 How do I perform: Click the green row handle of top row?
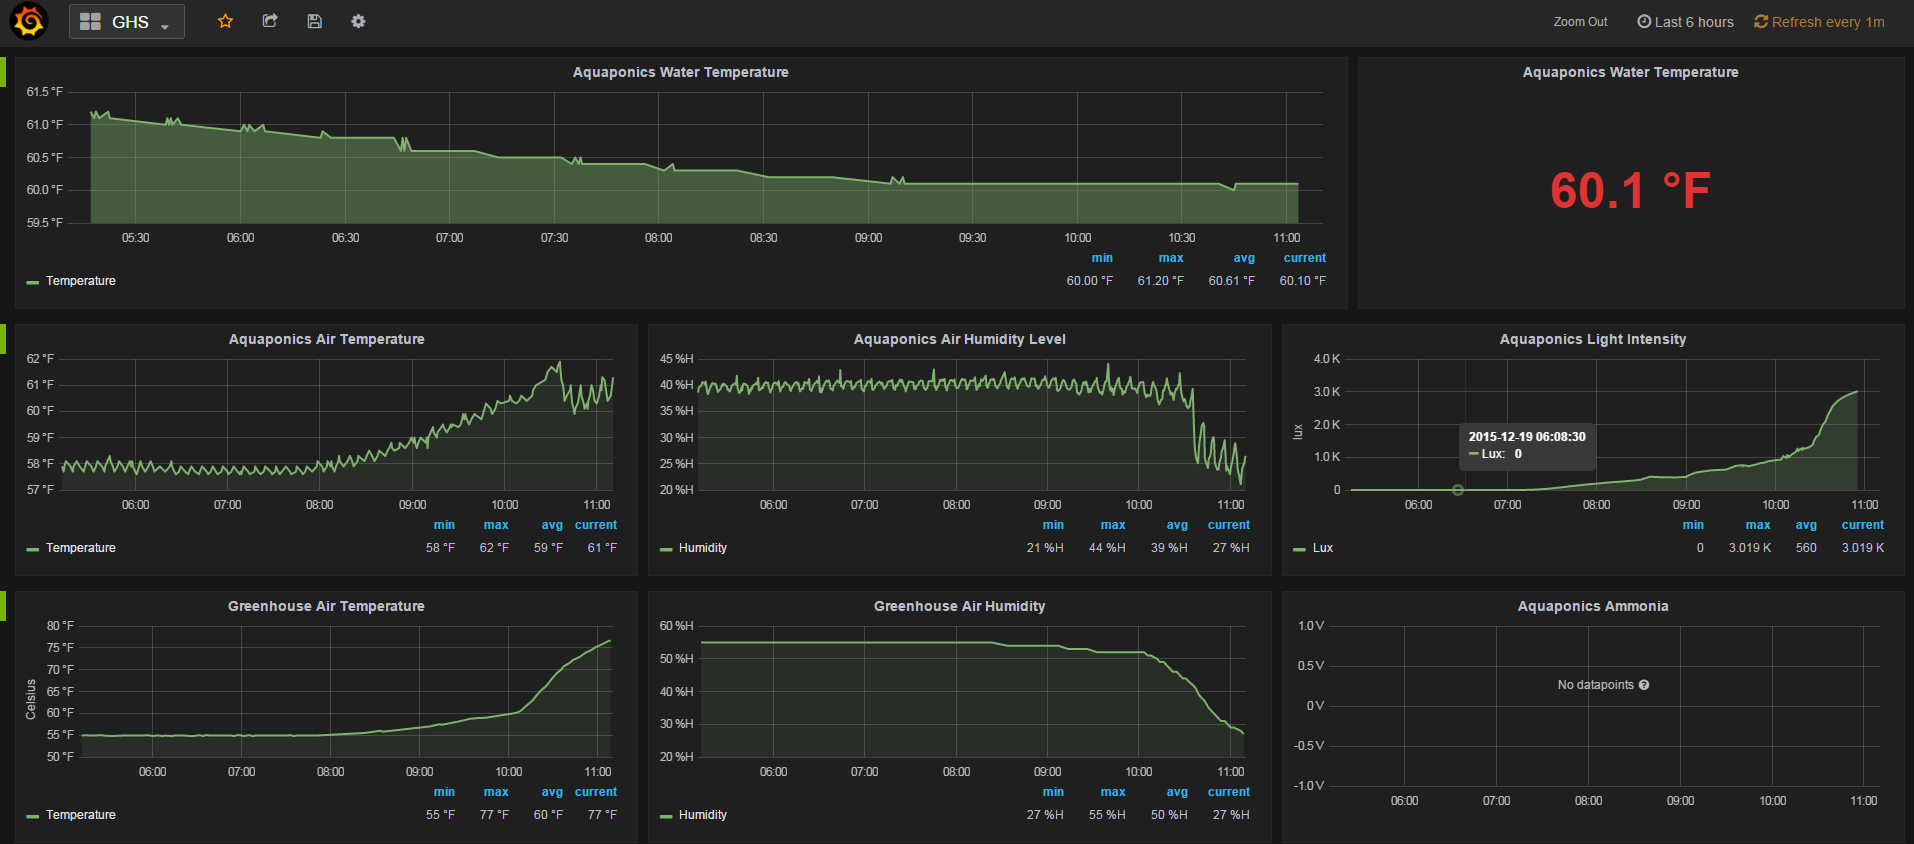coord(3,72)
